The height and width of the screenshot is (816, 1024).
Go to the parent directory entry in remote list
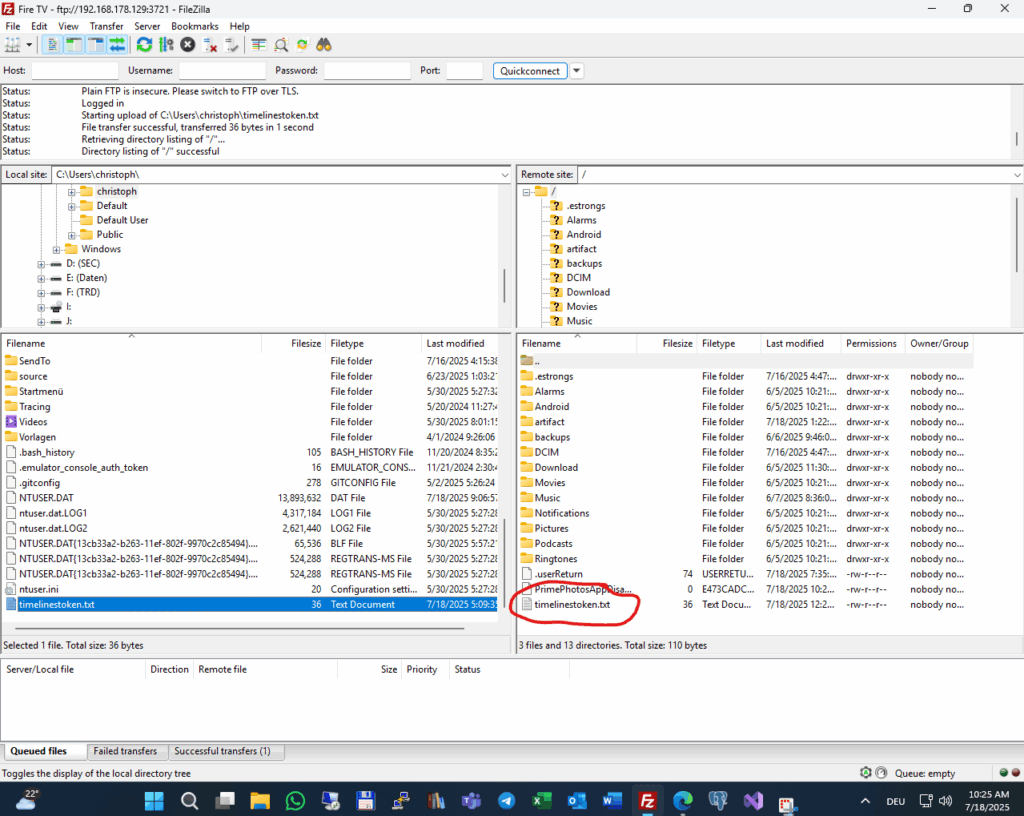click(x=746, y=361)
